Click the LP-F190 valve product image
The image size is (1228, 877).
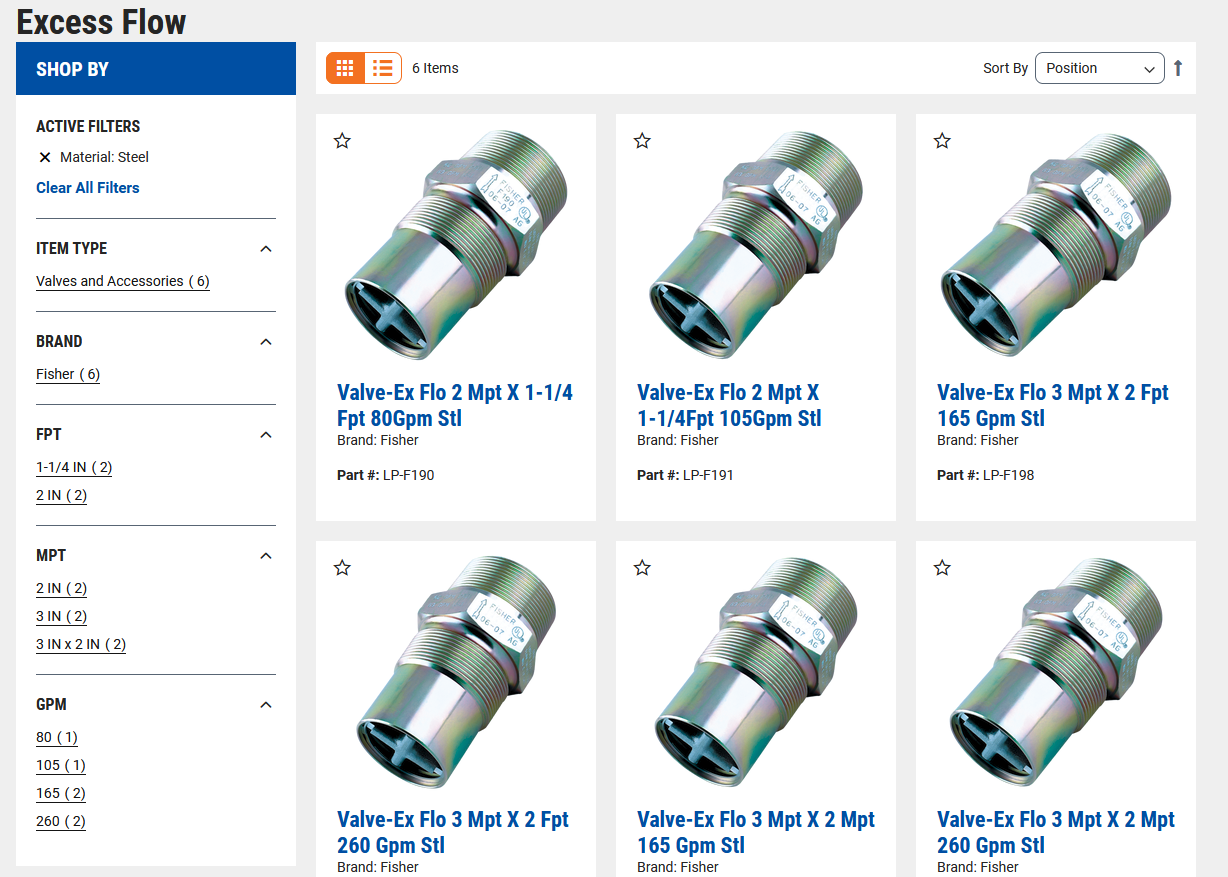tap(455, 247)
